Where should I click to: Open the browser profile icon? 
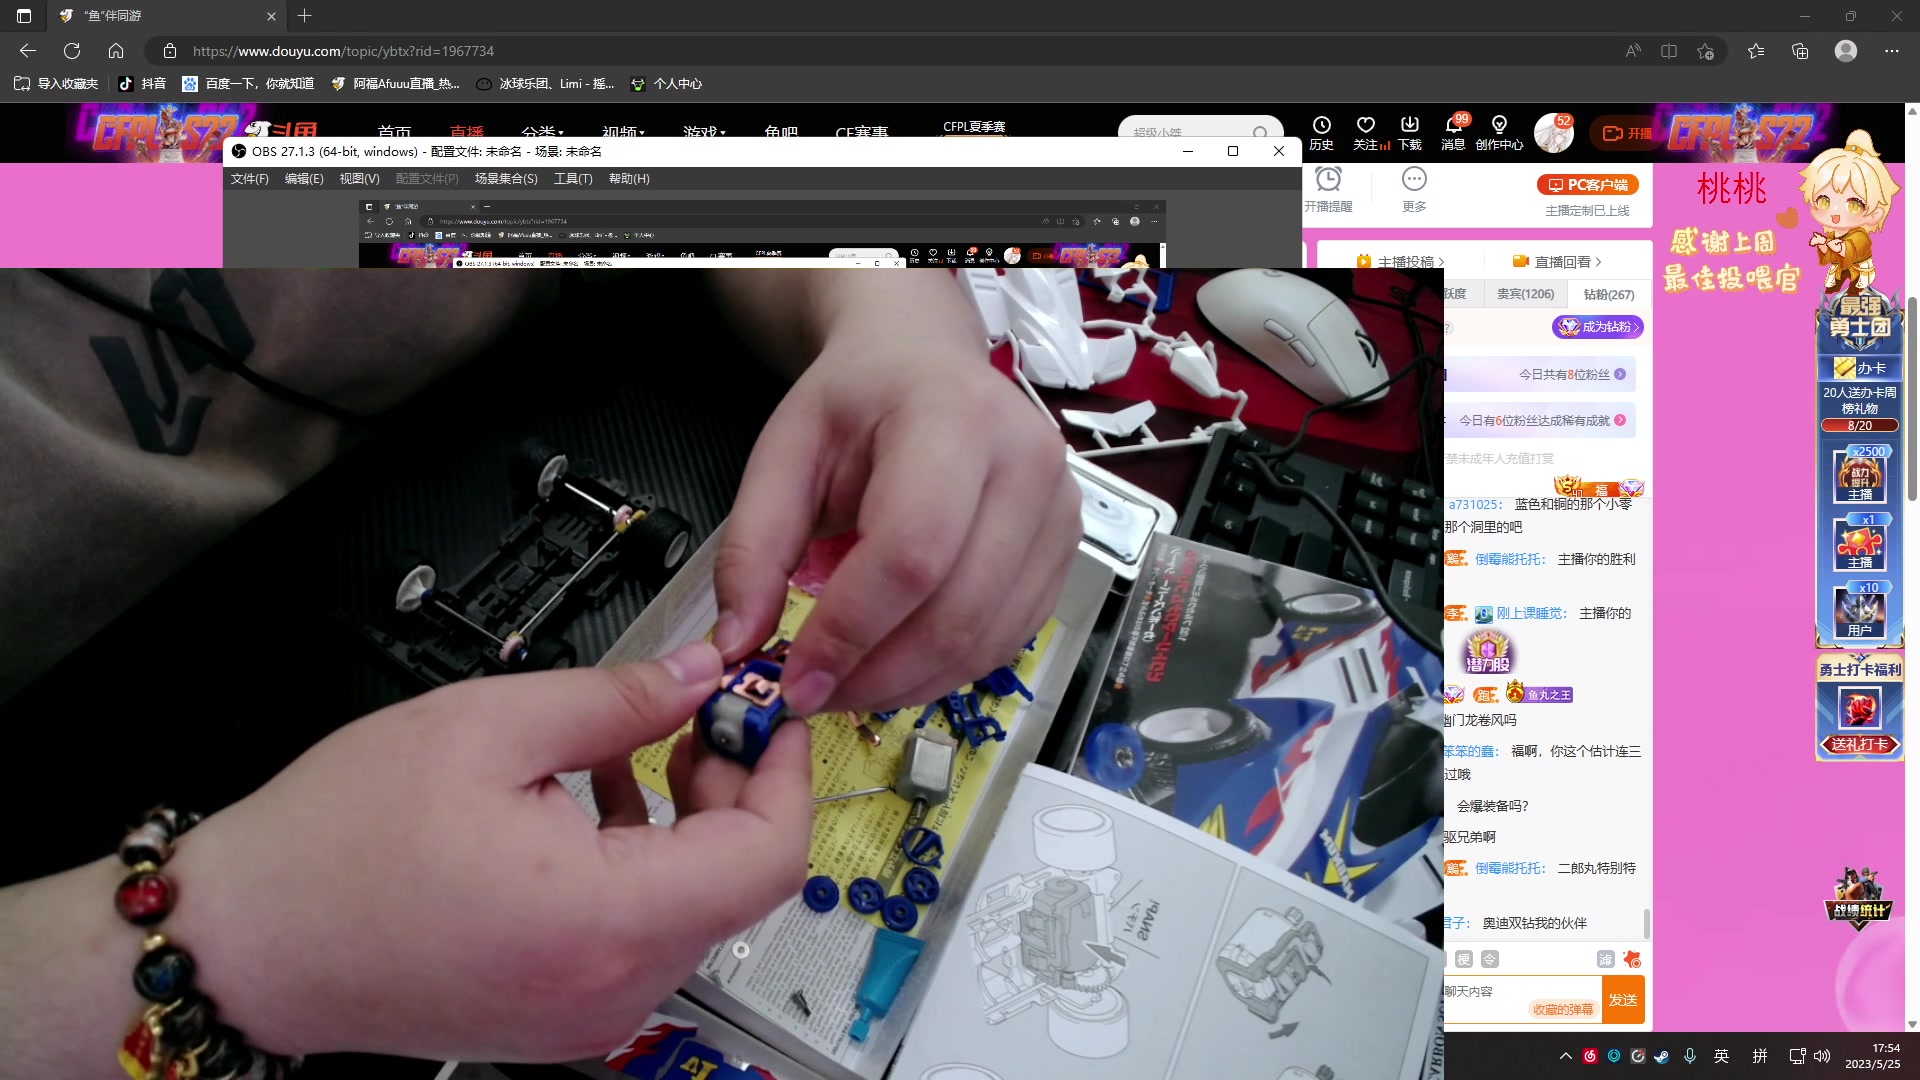[1846, 51]
